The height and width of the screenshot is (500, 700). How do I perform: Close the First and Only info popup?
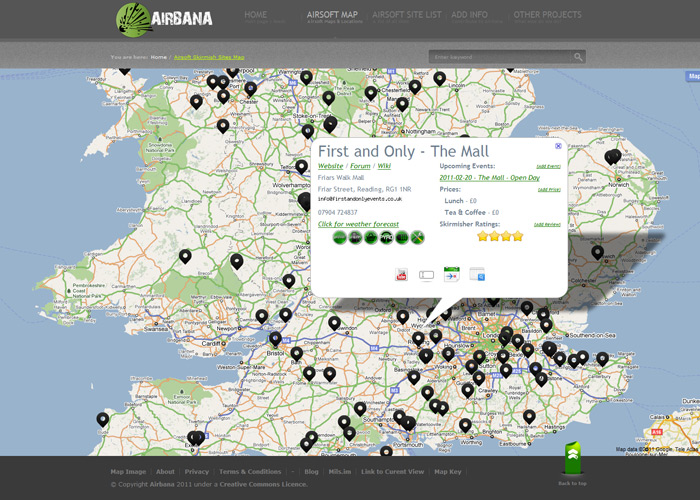[558, 146]
